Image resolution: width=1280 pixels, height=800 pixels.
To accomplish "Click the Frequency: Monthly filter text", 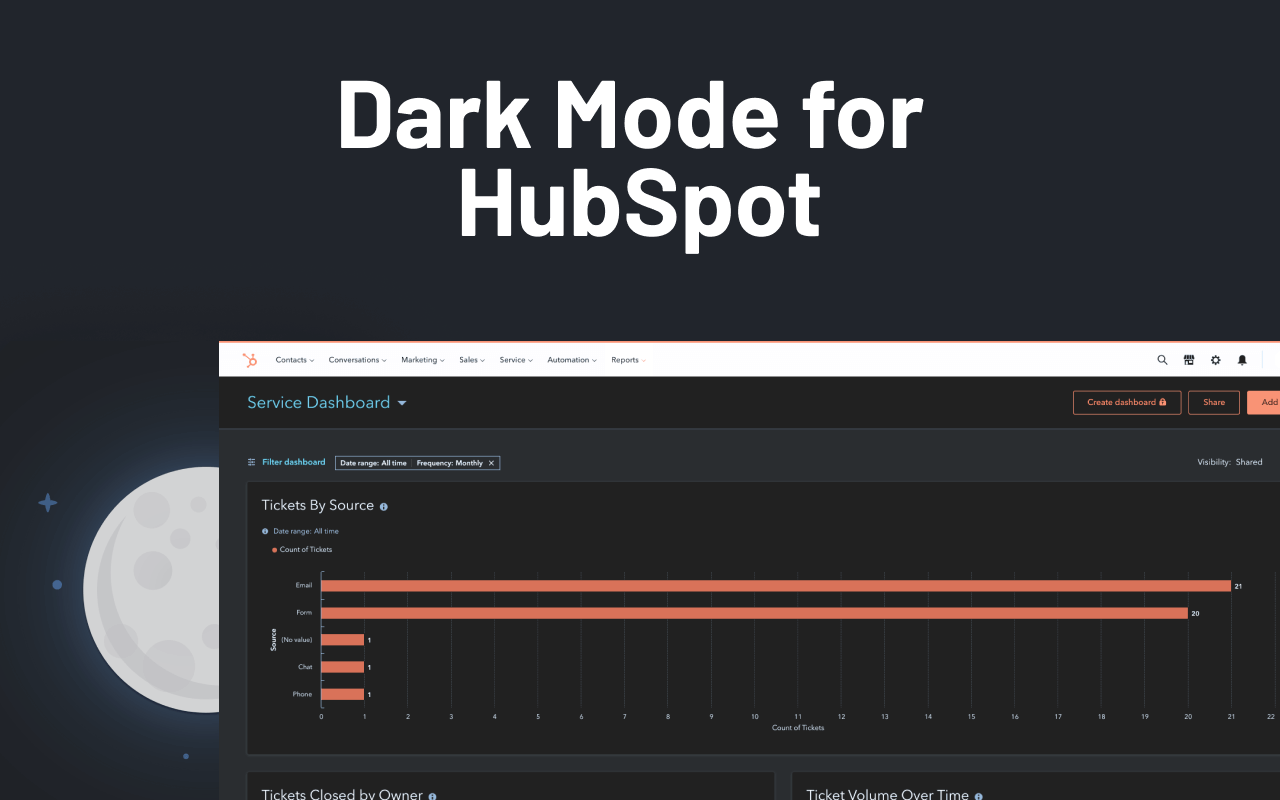I will coord(449,463).
